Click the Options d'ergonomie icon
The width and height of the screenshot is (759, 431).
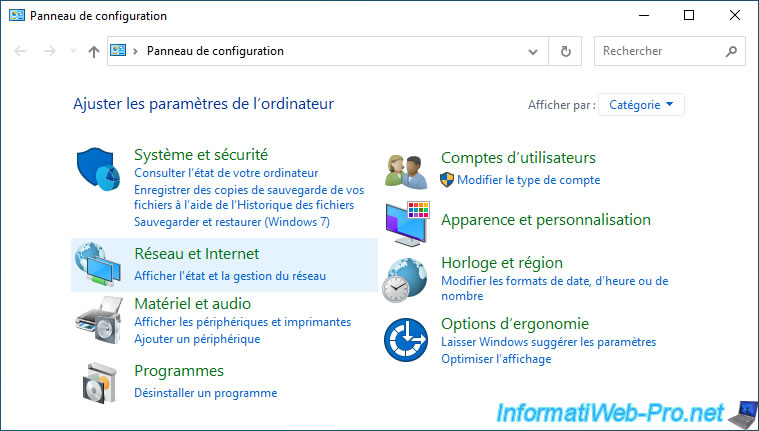point(406,338)
